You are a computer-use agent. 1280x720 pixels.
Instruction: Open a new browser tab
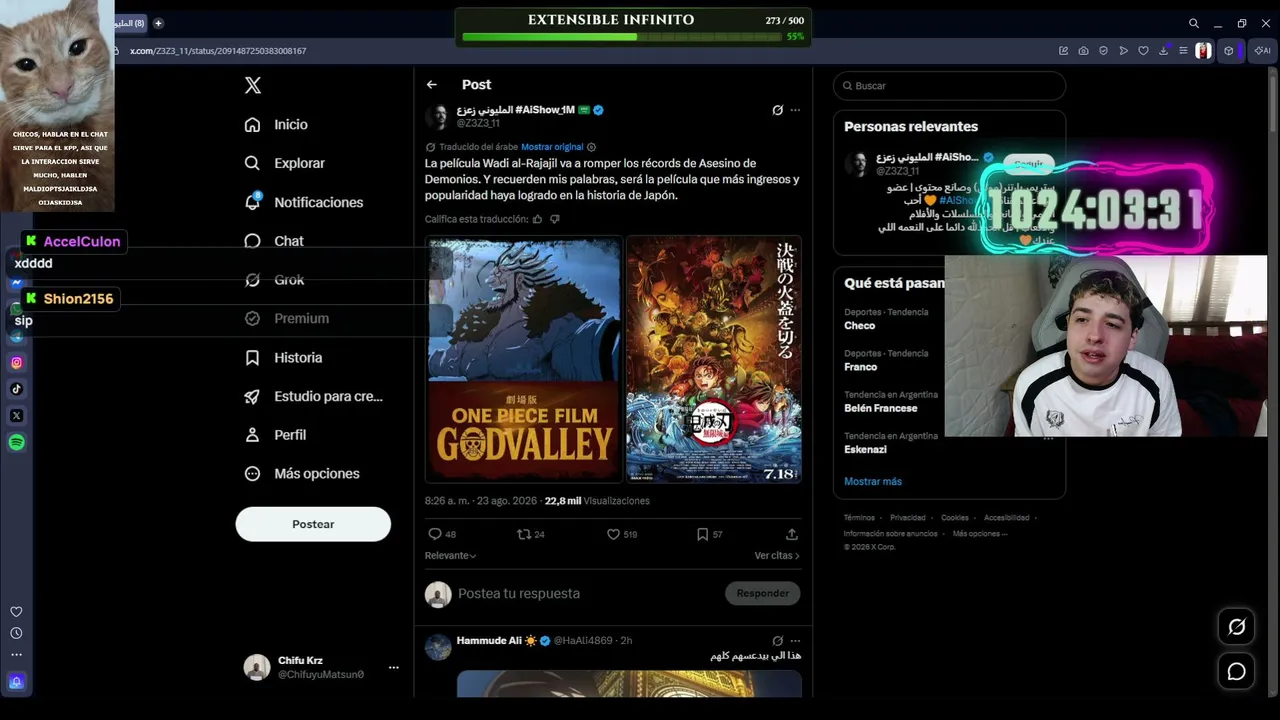point(158,23)
